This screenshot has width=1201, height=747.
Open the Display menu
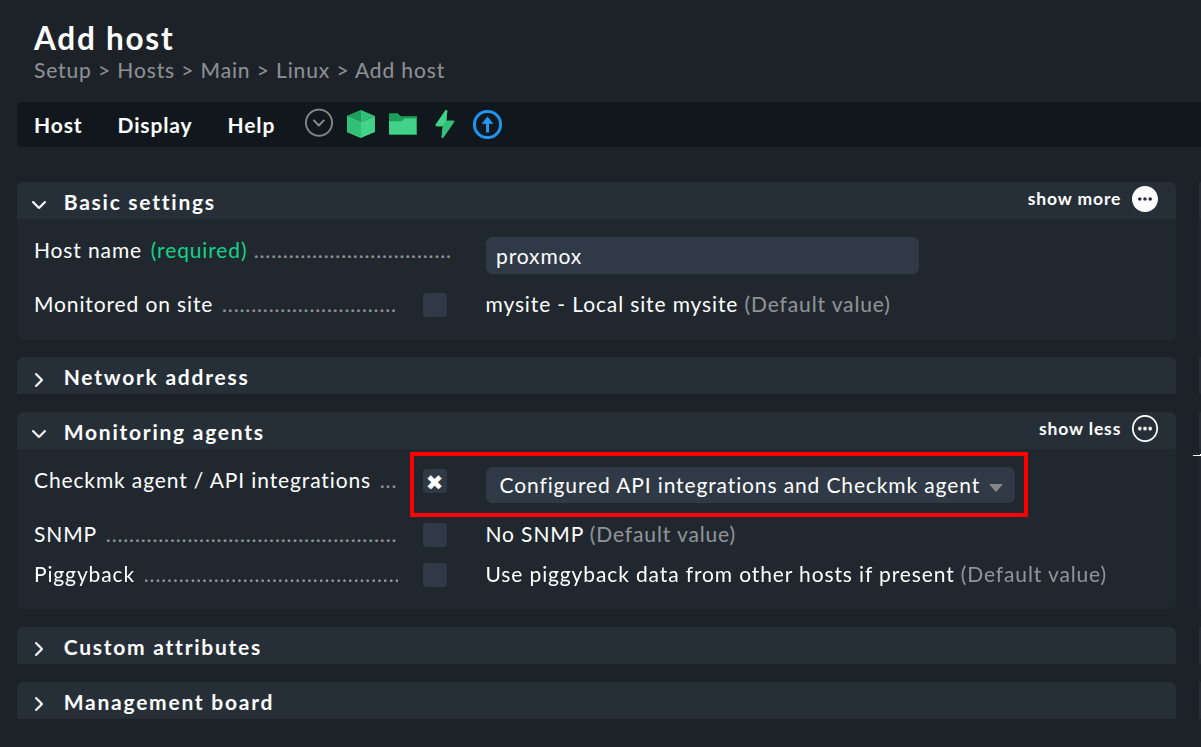click(x=154, y=125)
